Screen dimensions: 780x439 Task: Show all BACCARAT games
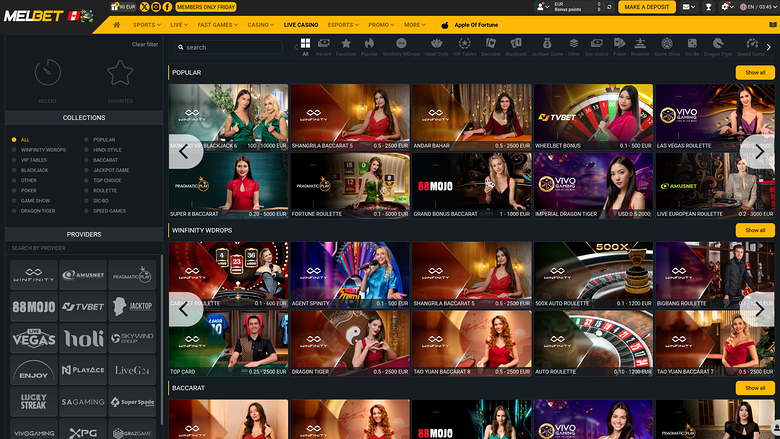[x=755, y=388]
